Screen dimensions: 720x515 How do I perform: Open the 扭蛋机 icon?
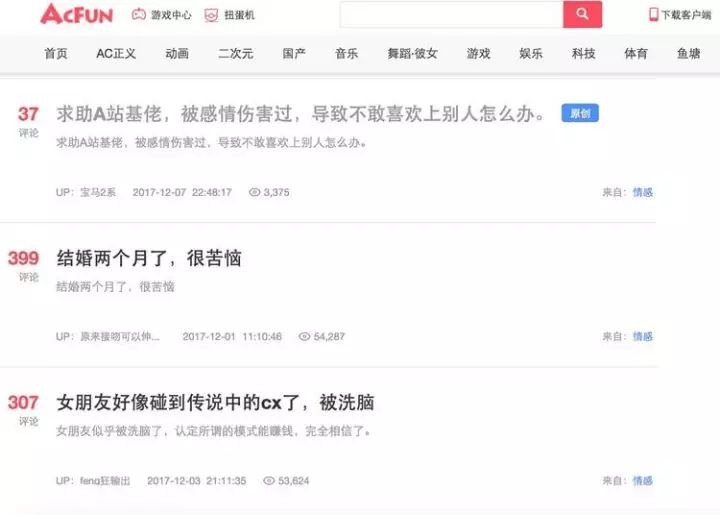tap(211, 15)
